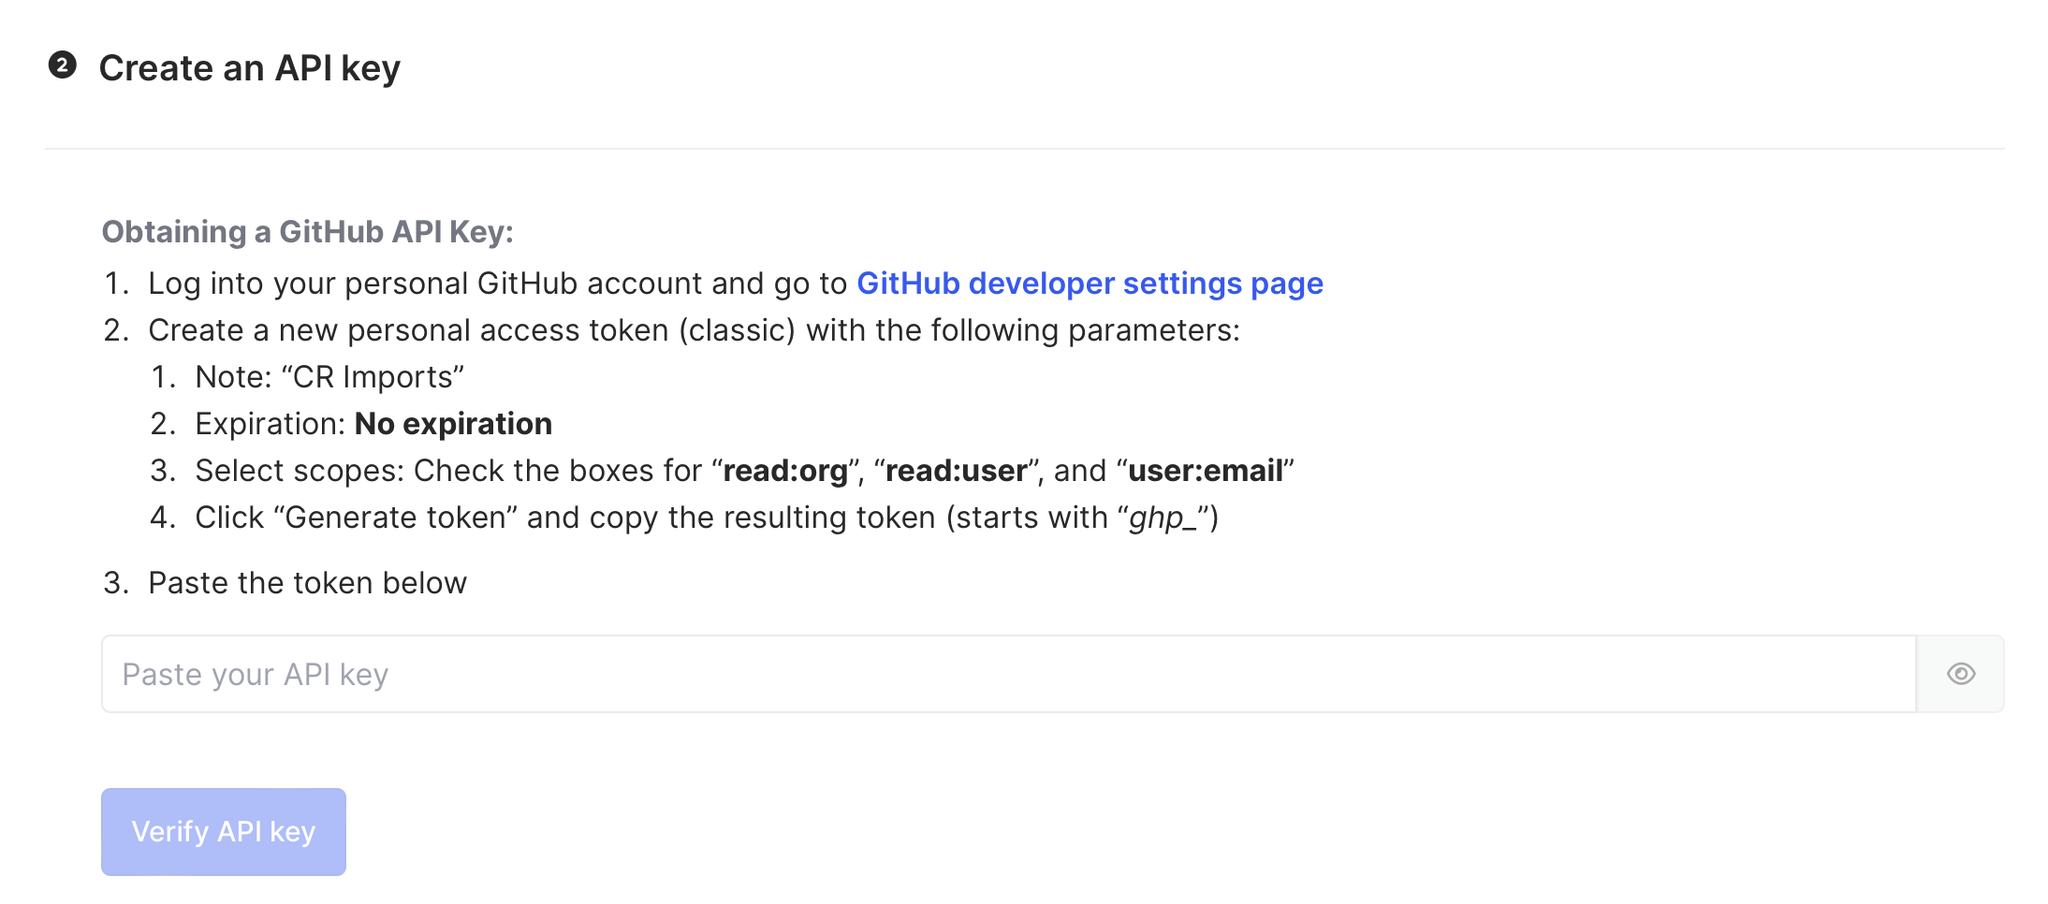Click 'Log into your personal GitHub account' text
The width and height of the screenshot is (2048, 904).
425,284
